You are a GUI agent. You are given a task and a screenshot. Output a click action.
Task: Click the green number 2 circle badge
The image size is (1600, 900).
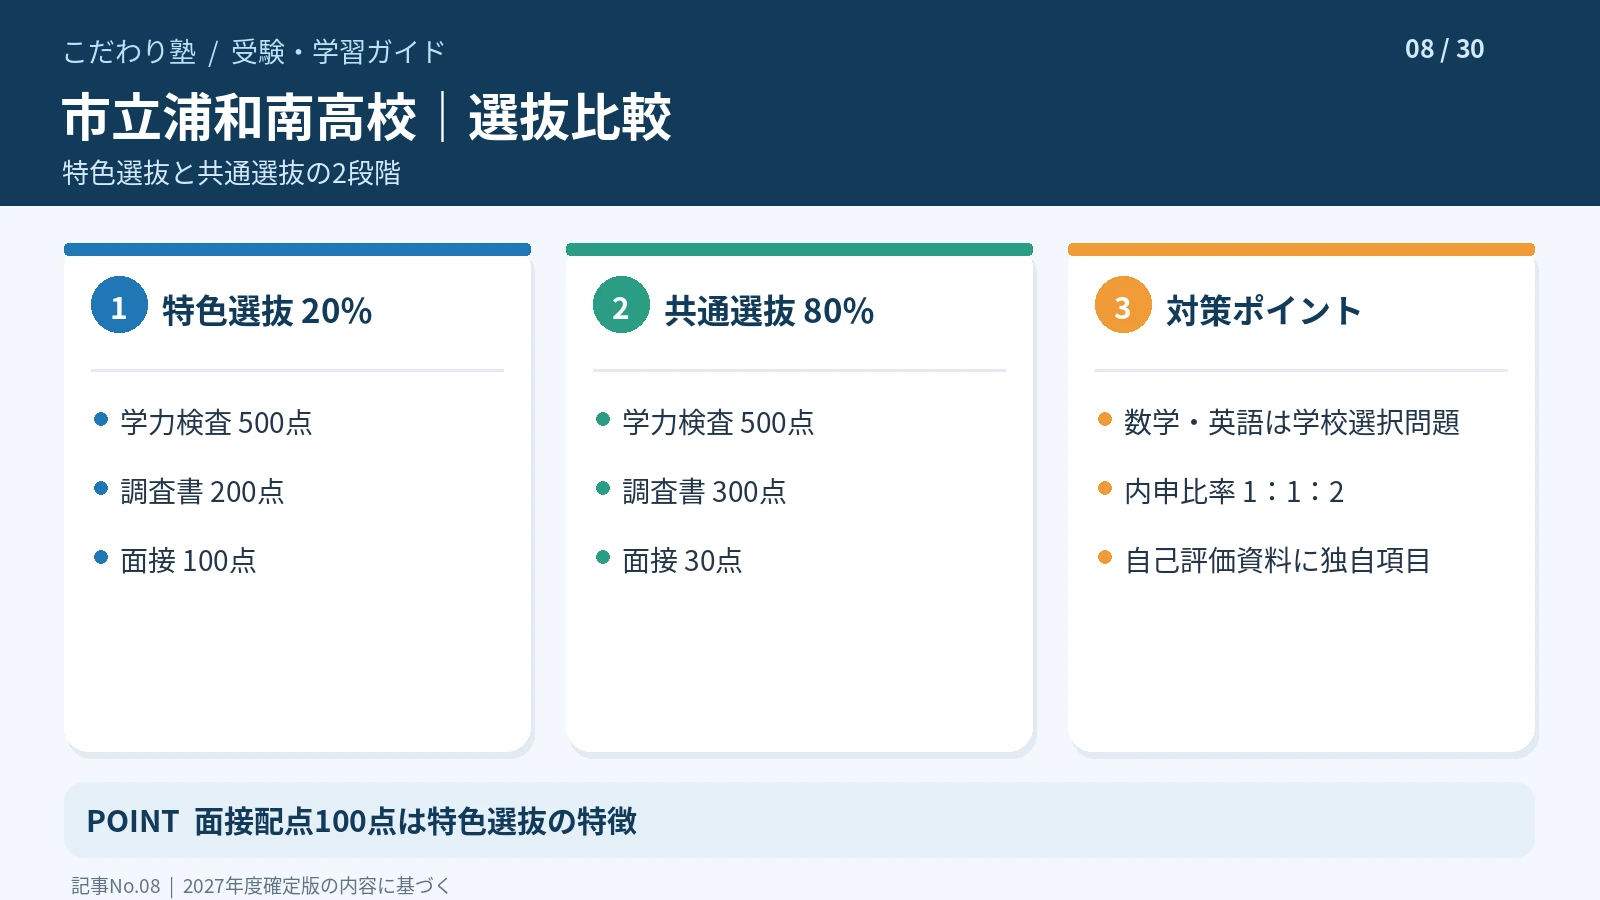(621, 305)
